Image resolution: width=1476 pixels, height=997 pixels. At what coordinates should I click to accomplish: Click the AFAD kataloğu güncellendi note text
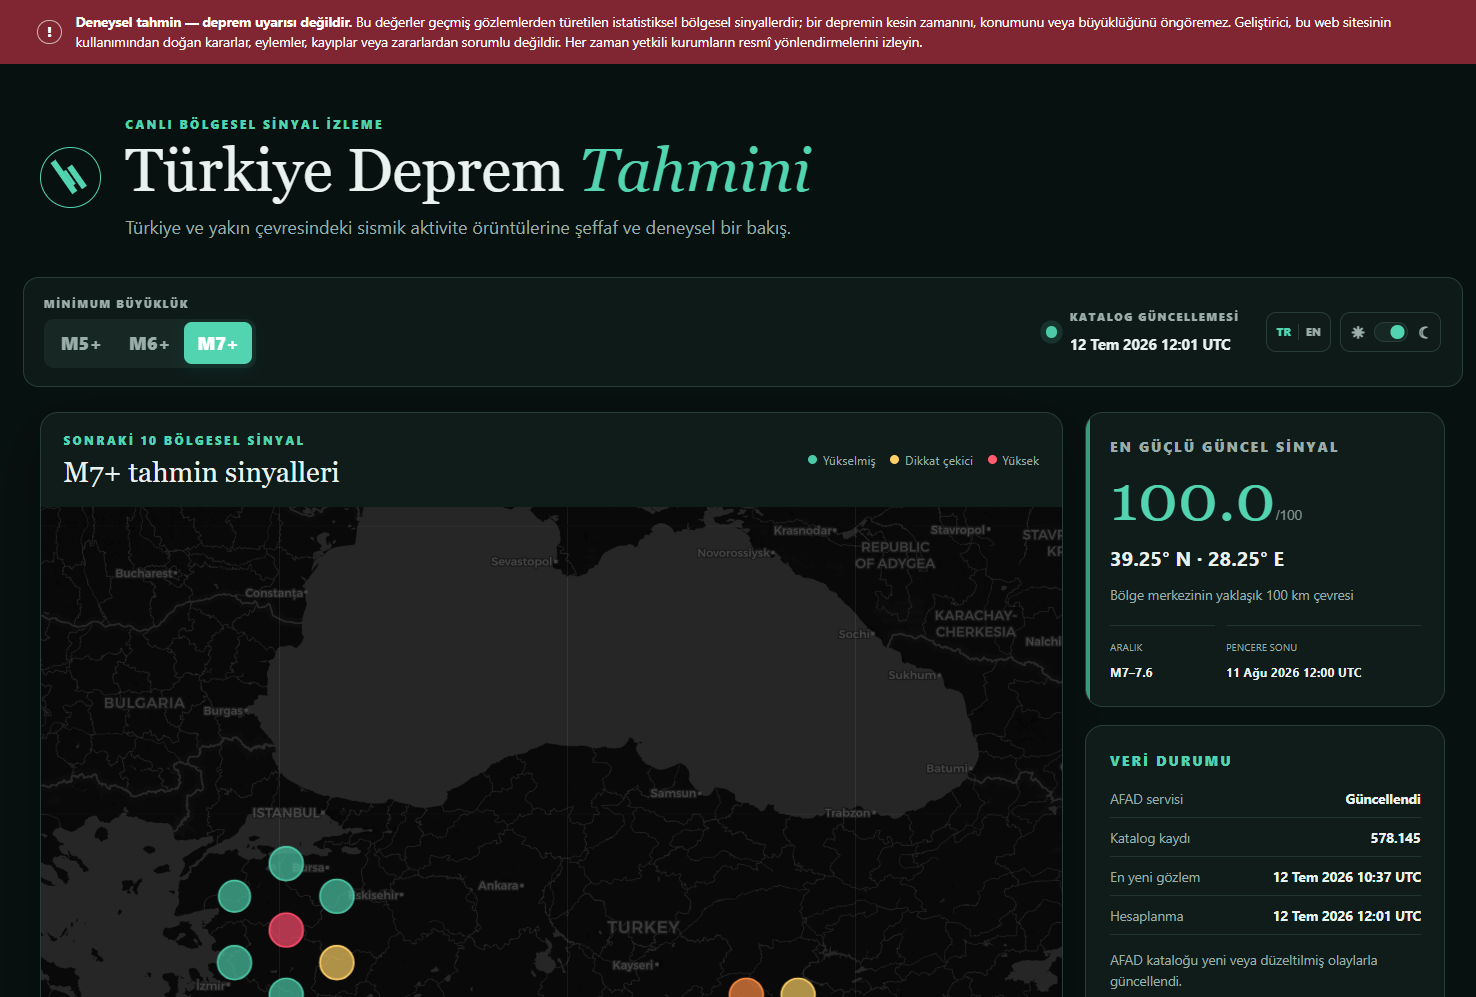1244,971
